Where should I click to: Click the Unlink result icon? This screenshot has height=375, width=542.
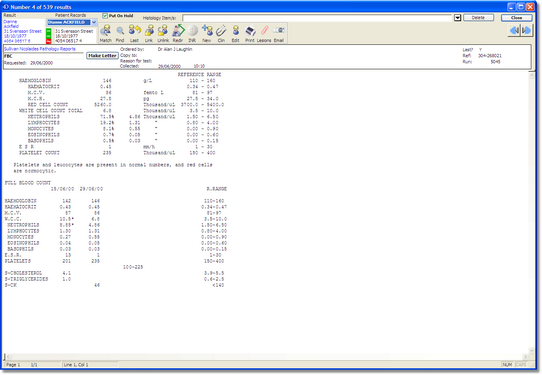click(163, 34)
